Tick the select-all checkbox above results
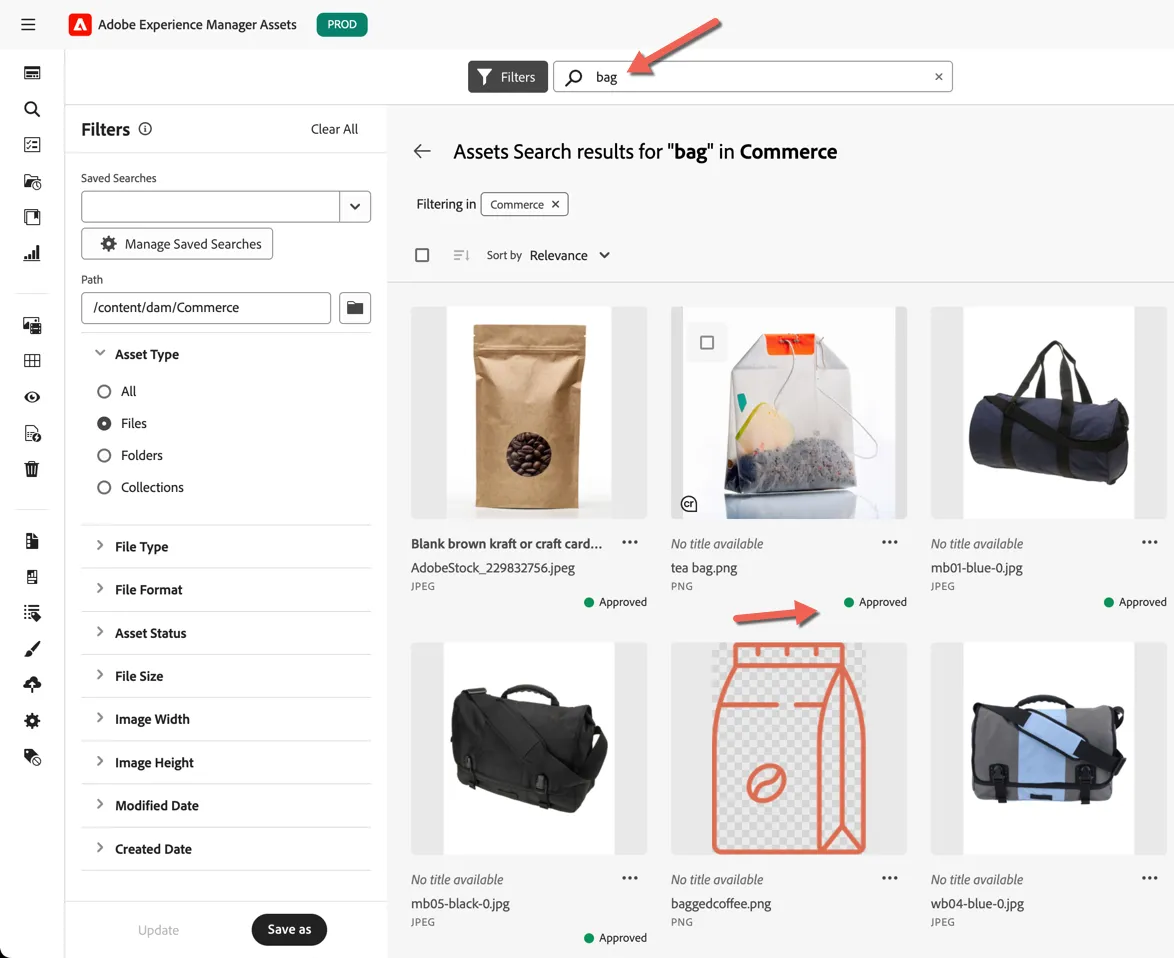This screenshot has height=958, width=1174. click(x=422, y=255)
